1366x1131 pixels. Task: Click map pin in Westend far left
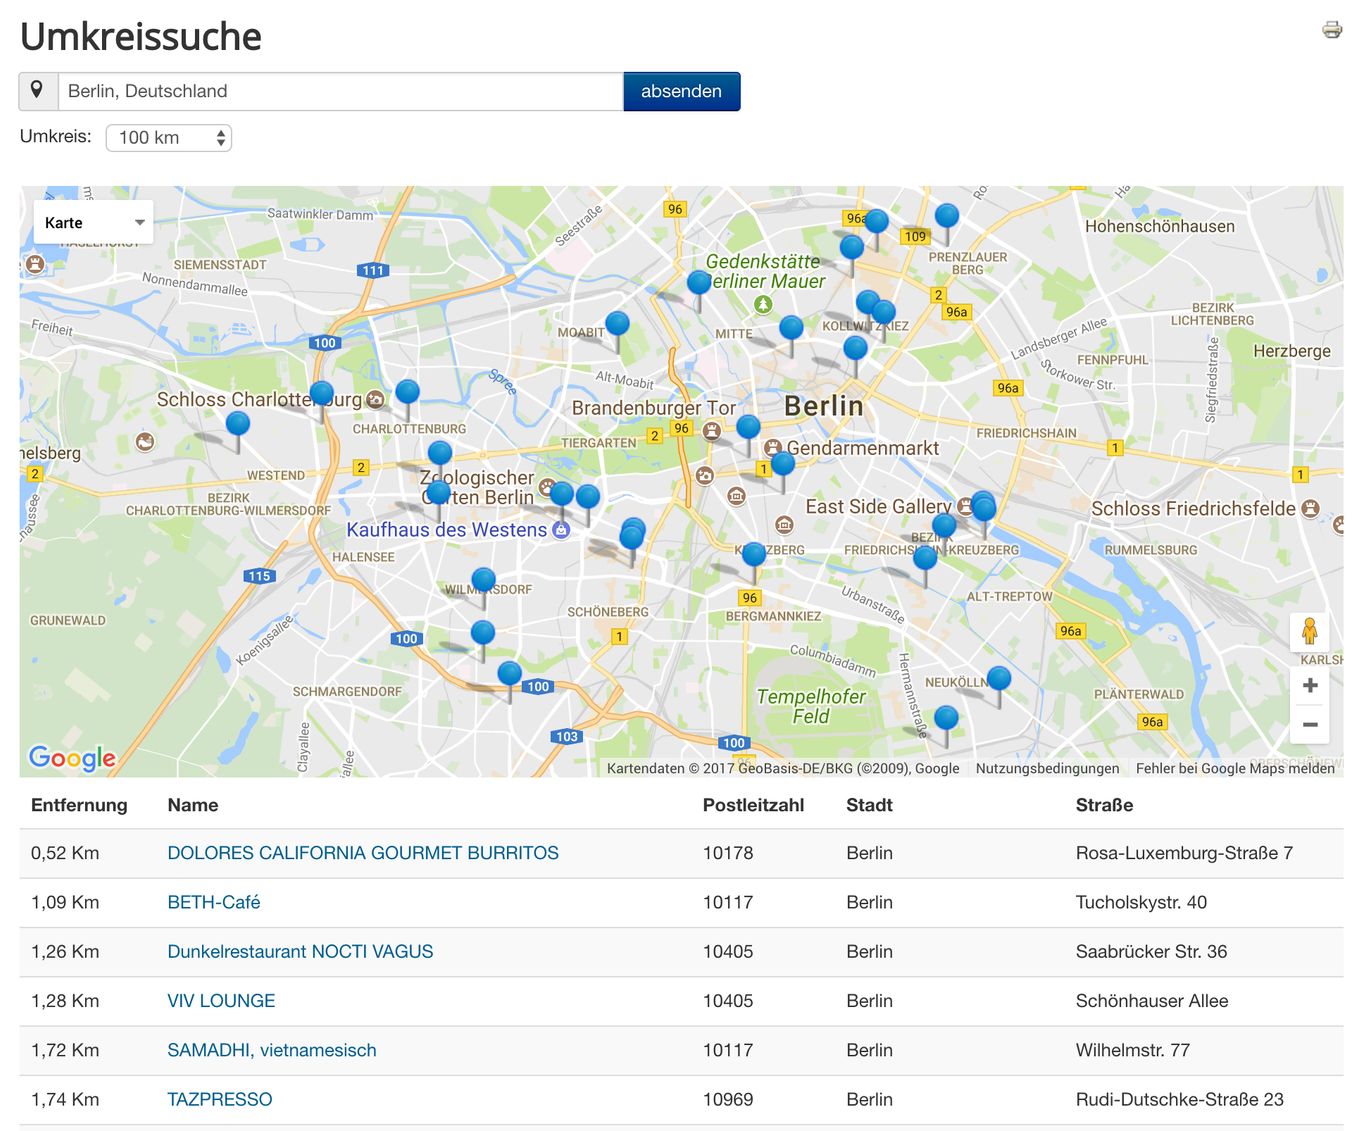[238, 424]
